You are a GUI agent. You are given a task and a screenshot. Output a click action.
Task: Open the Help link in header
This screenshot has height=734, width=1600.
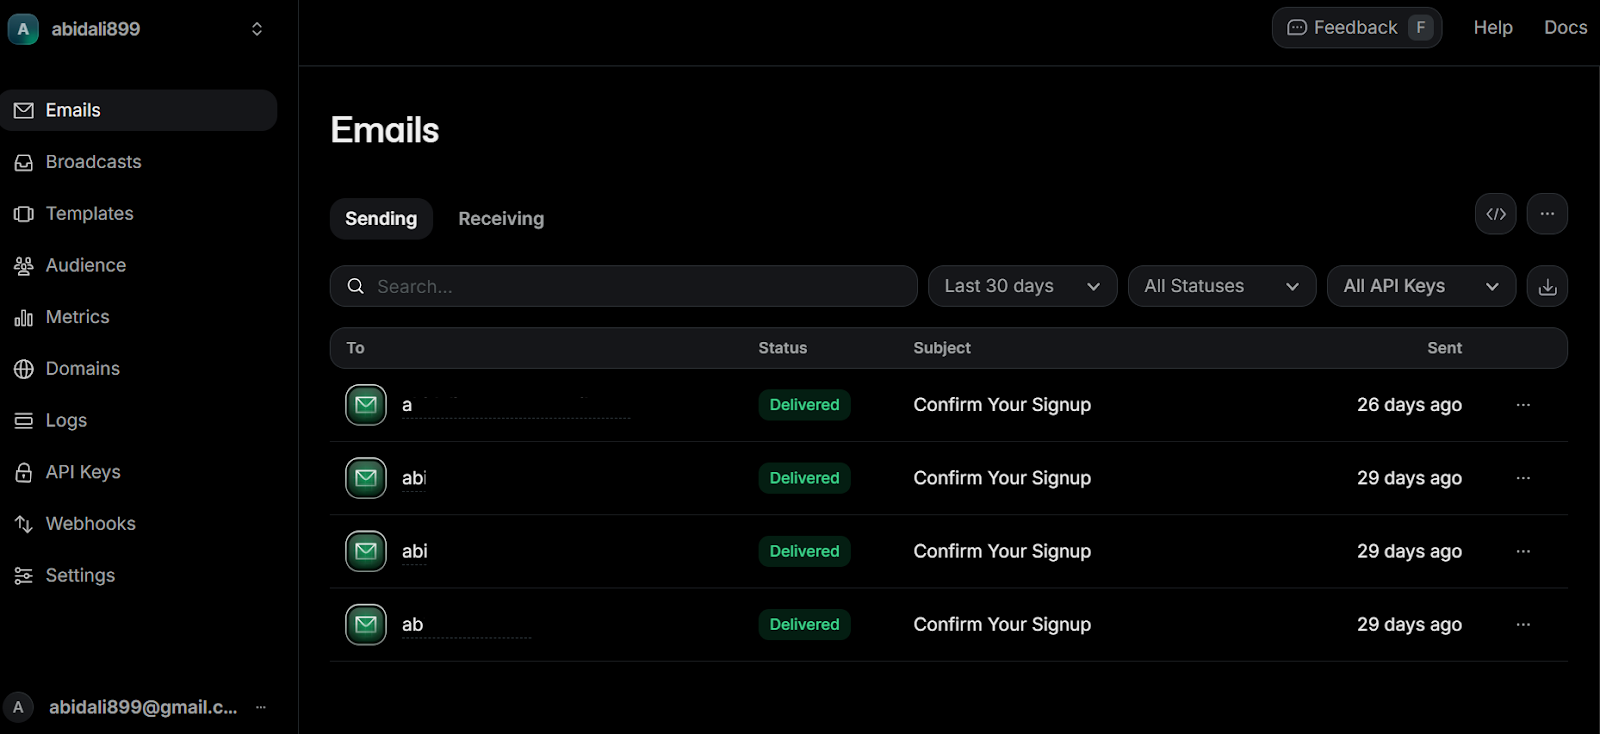[1492, 28]
